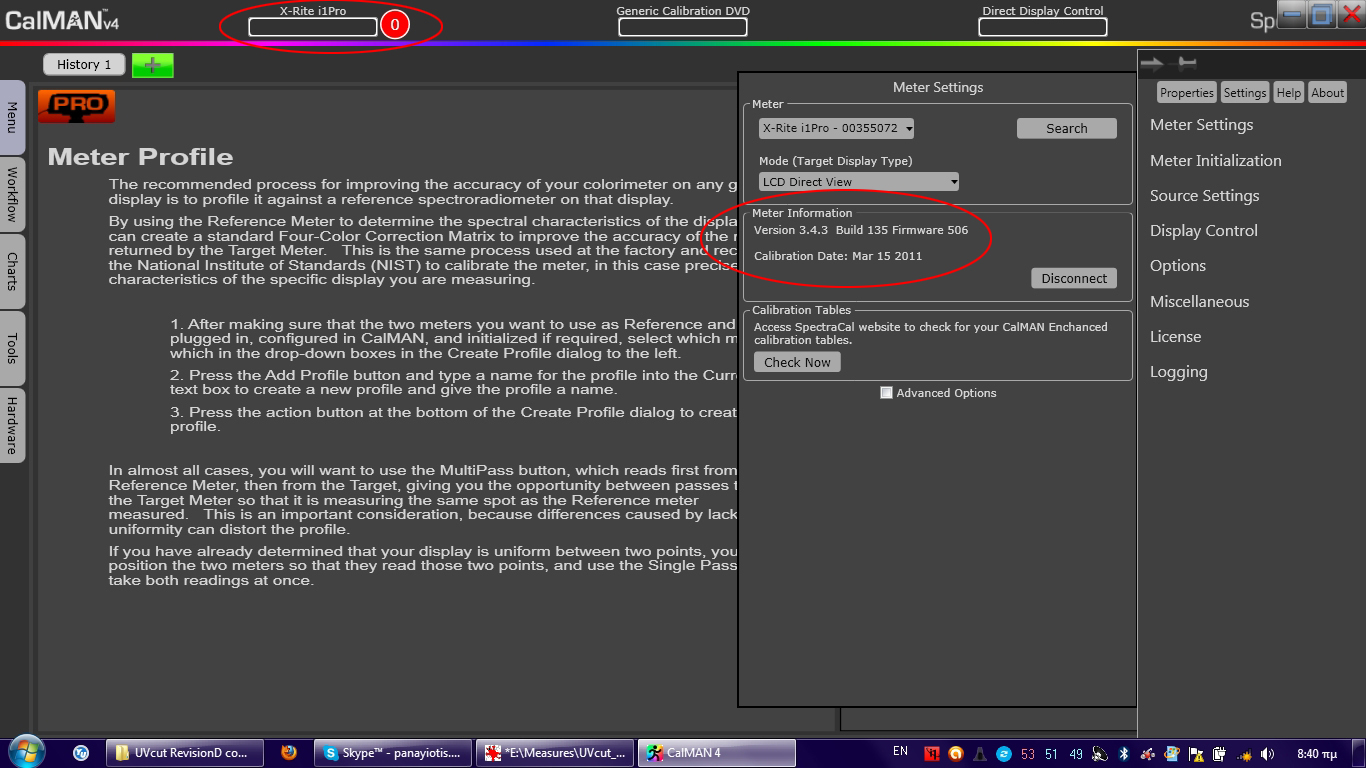
Task: Click the green plus add-history button
Action: (x=152, y=65)
